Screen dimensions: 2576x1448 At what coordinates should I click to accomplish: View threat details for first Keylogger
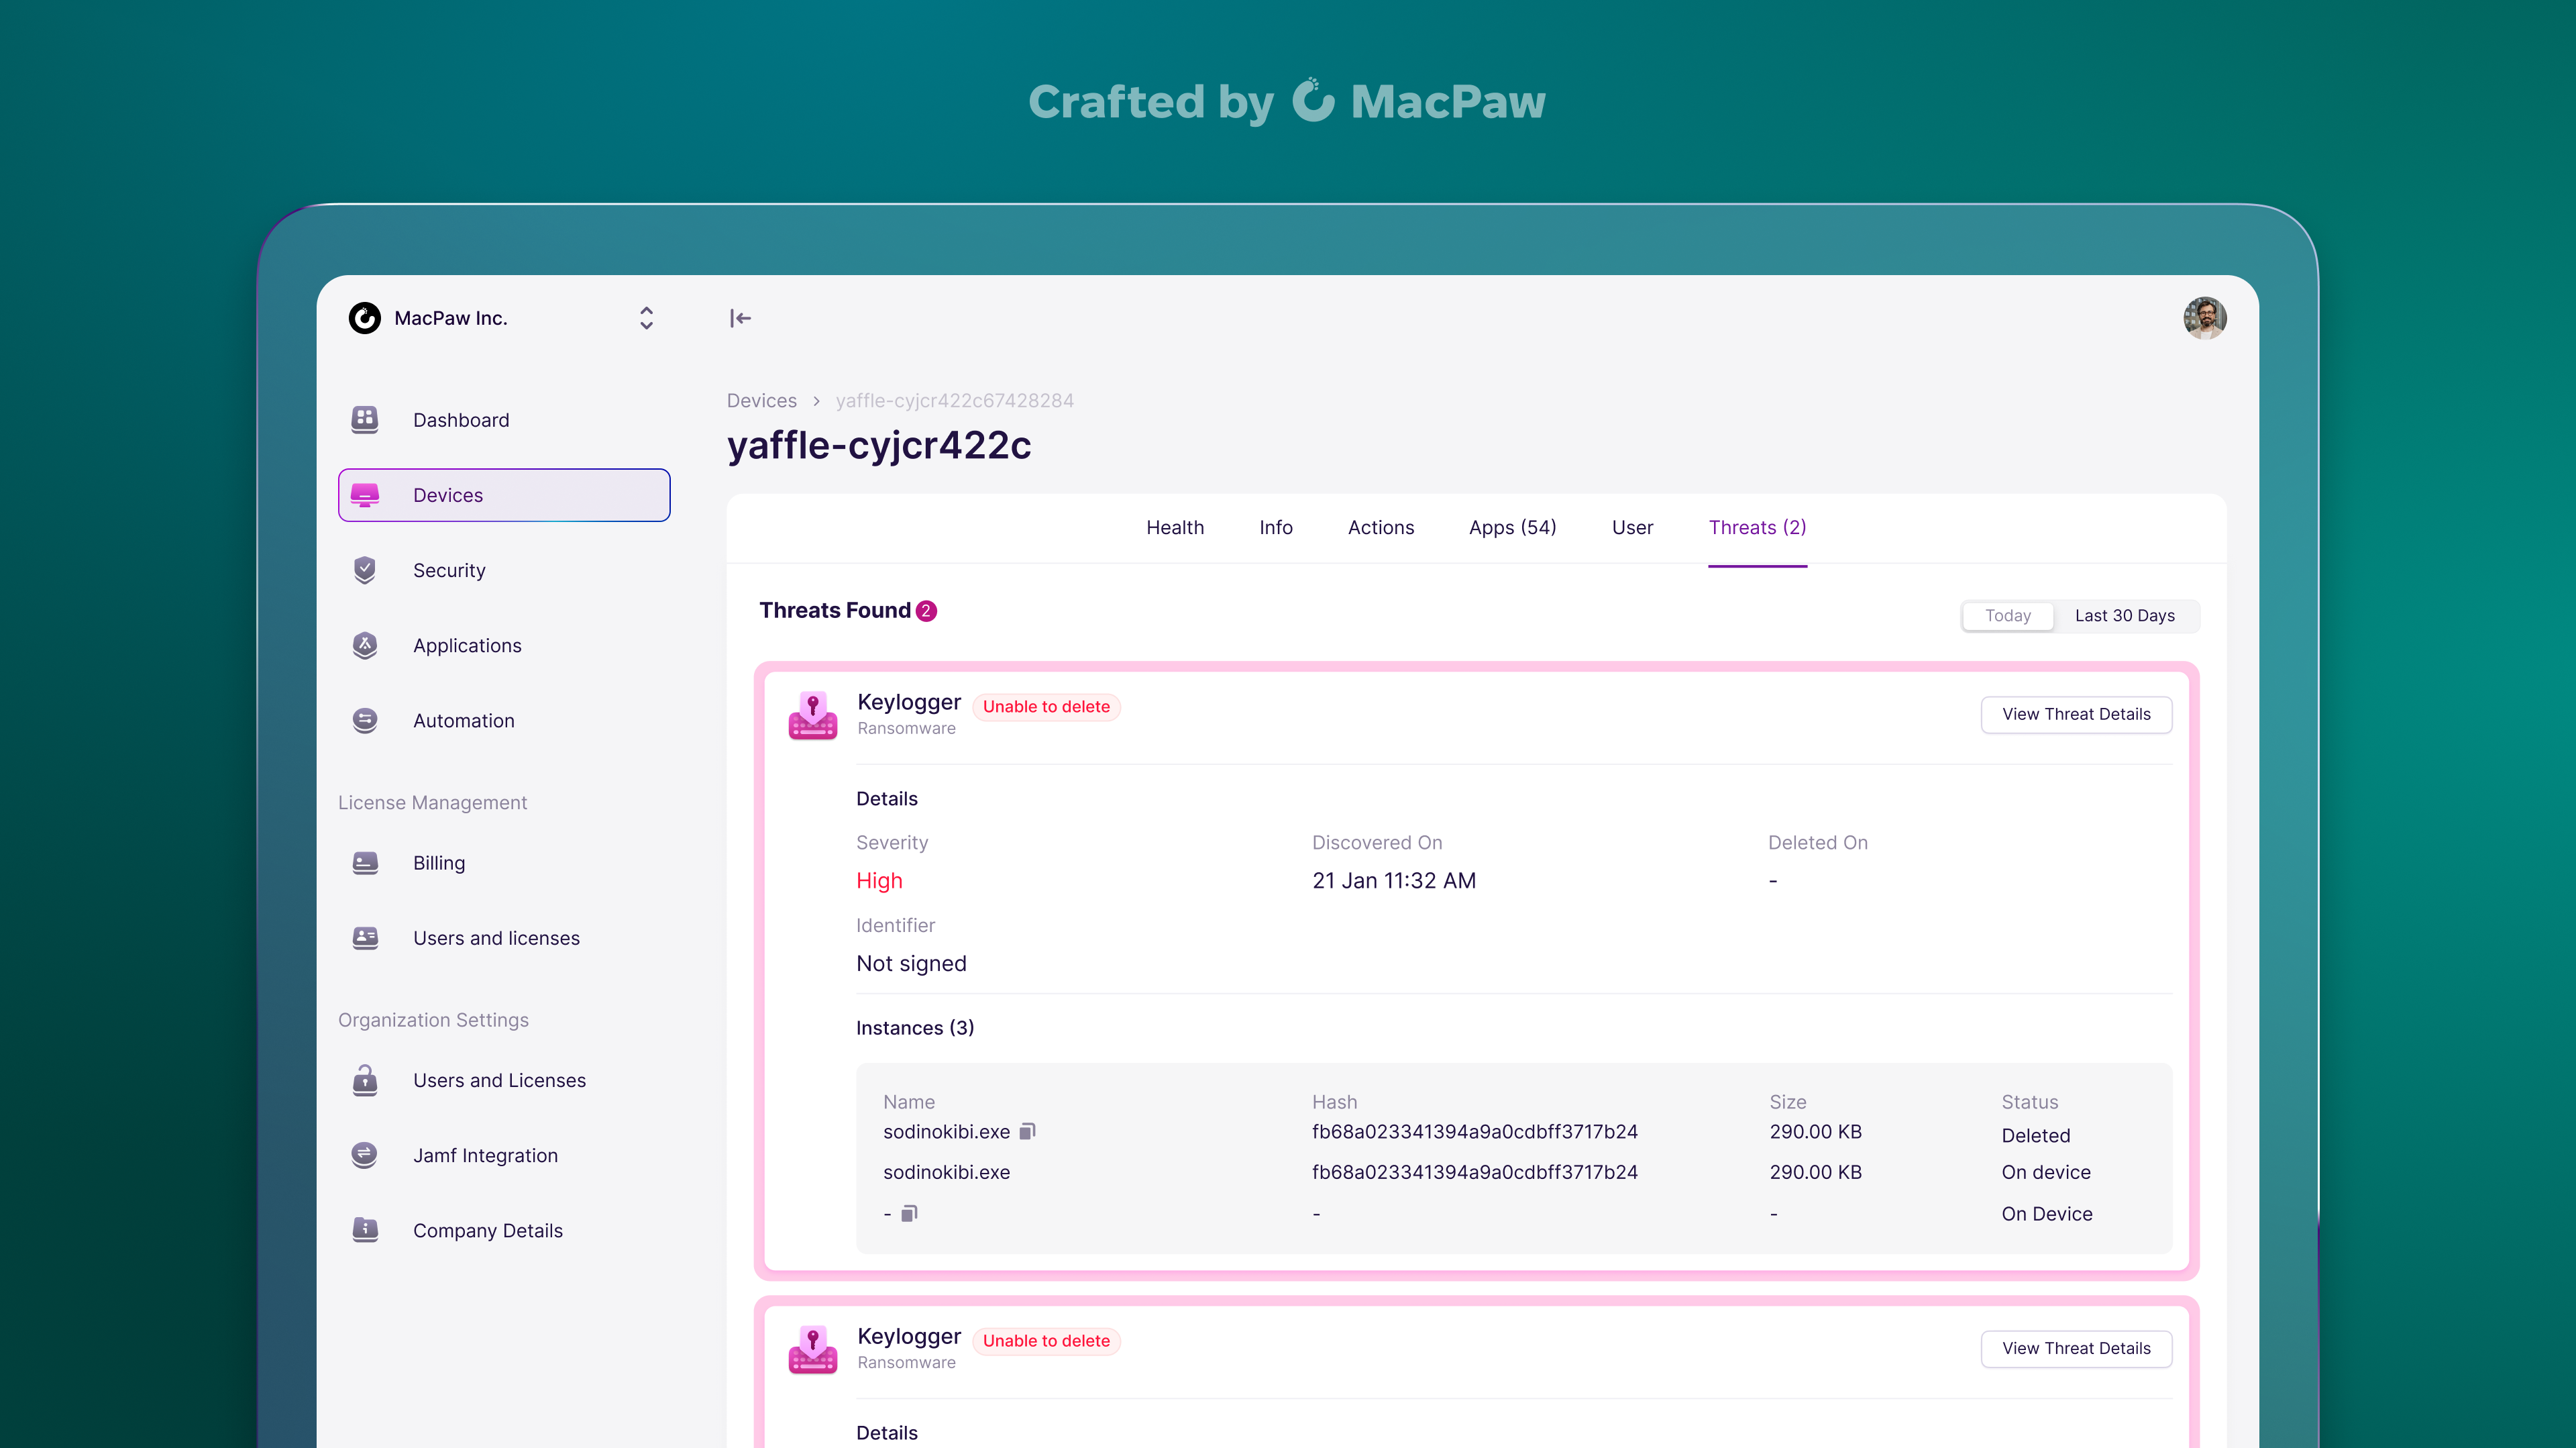click(2076, 714)
